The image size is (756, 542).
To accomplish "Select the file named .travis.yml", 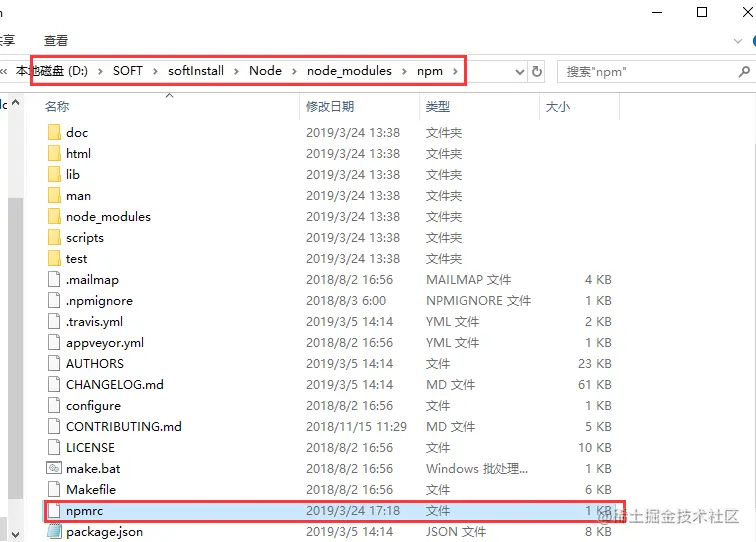I will (94, 321).
